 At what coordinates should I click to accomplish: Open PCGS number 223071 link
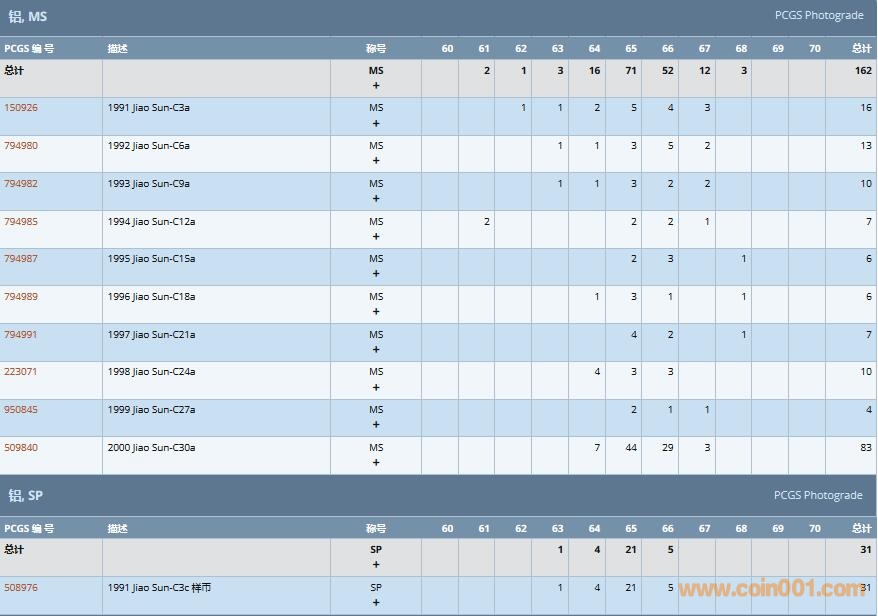[21, 372]
